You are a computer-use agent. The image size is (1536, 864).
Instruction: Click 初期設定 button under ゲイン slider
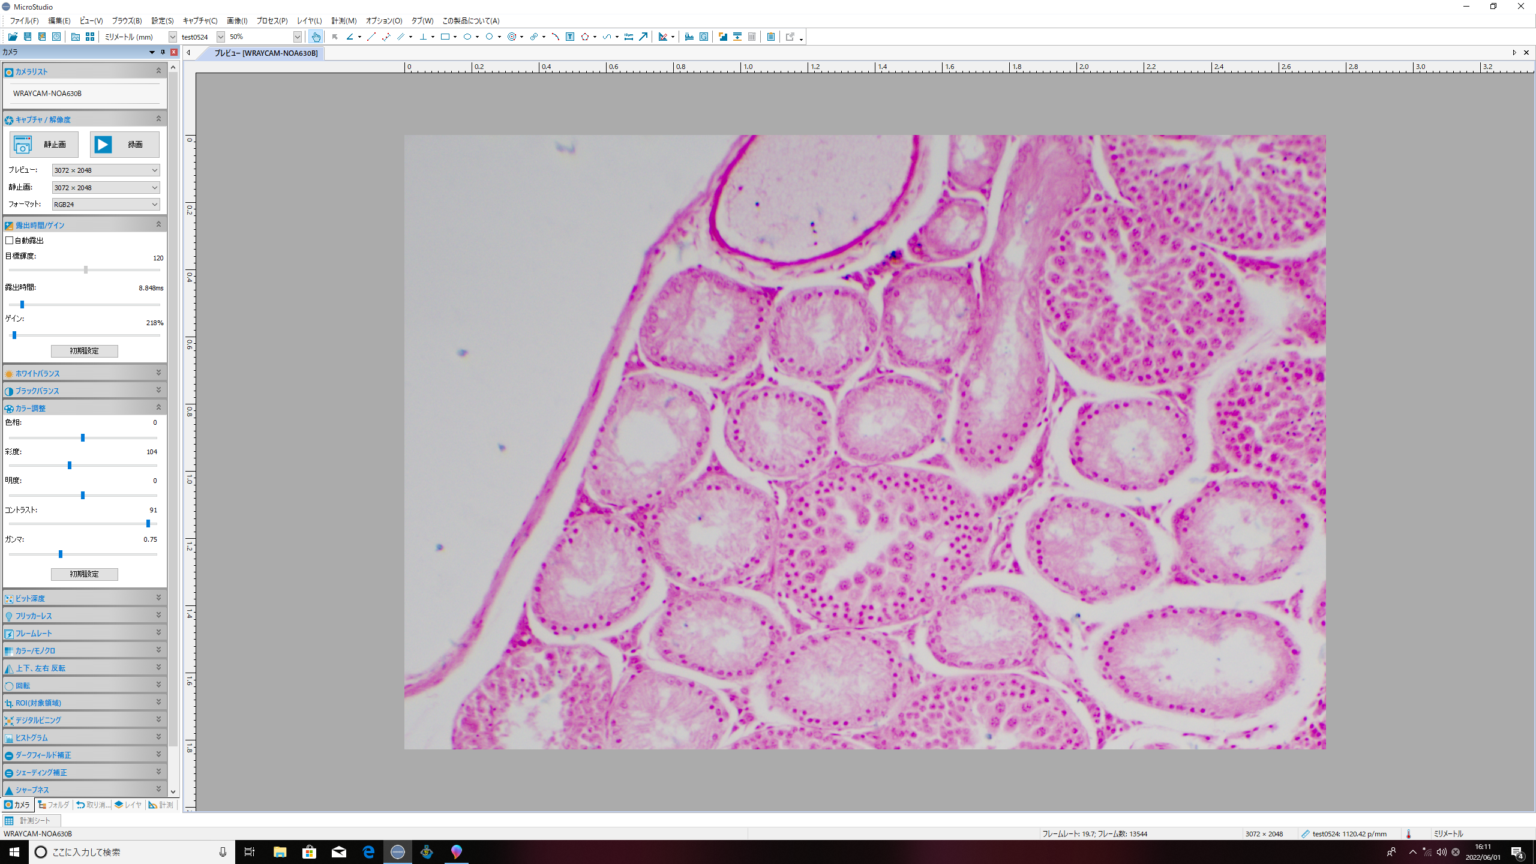tap(84, 351)
